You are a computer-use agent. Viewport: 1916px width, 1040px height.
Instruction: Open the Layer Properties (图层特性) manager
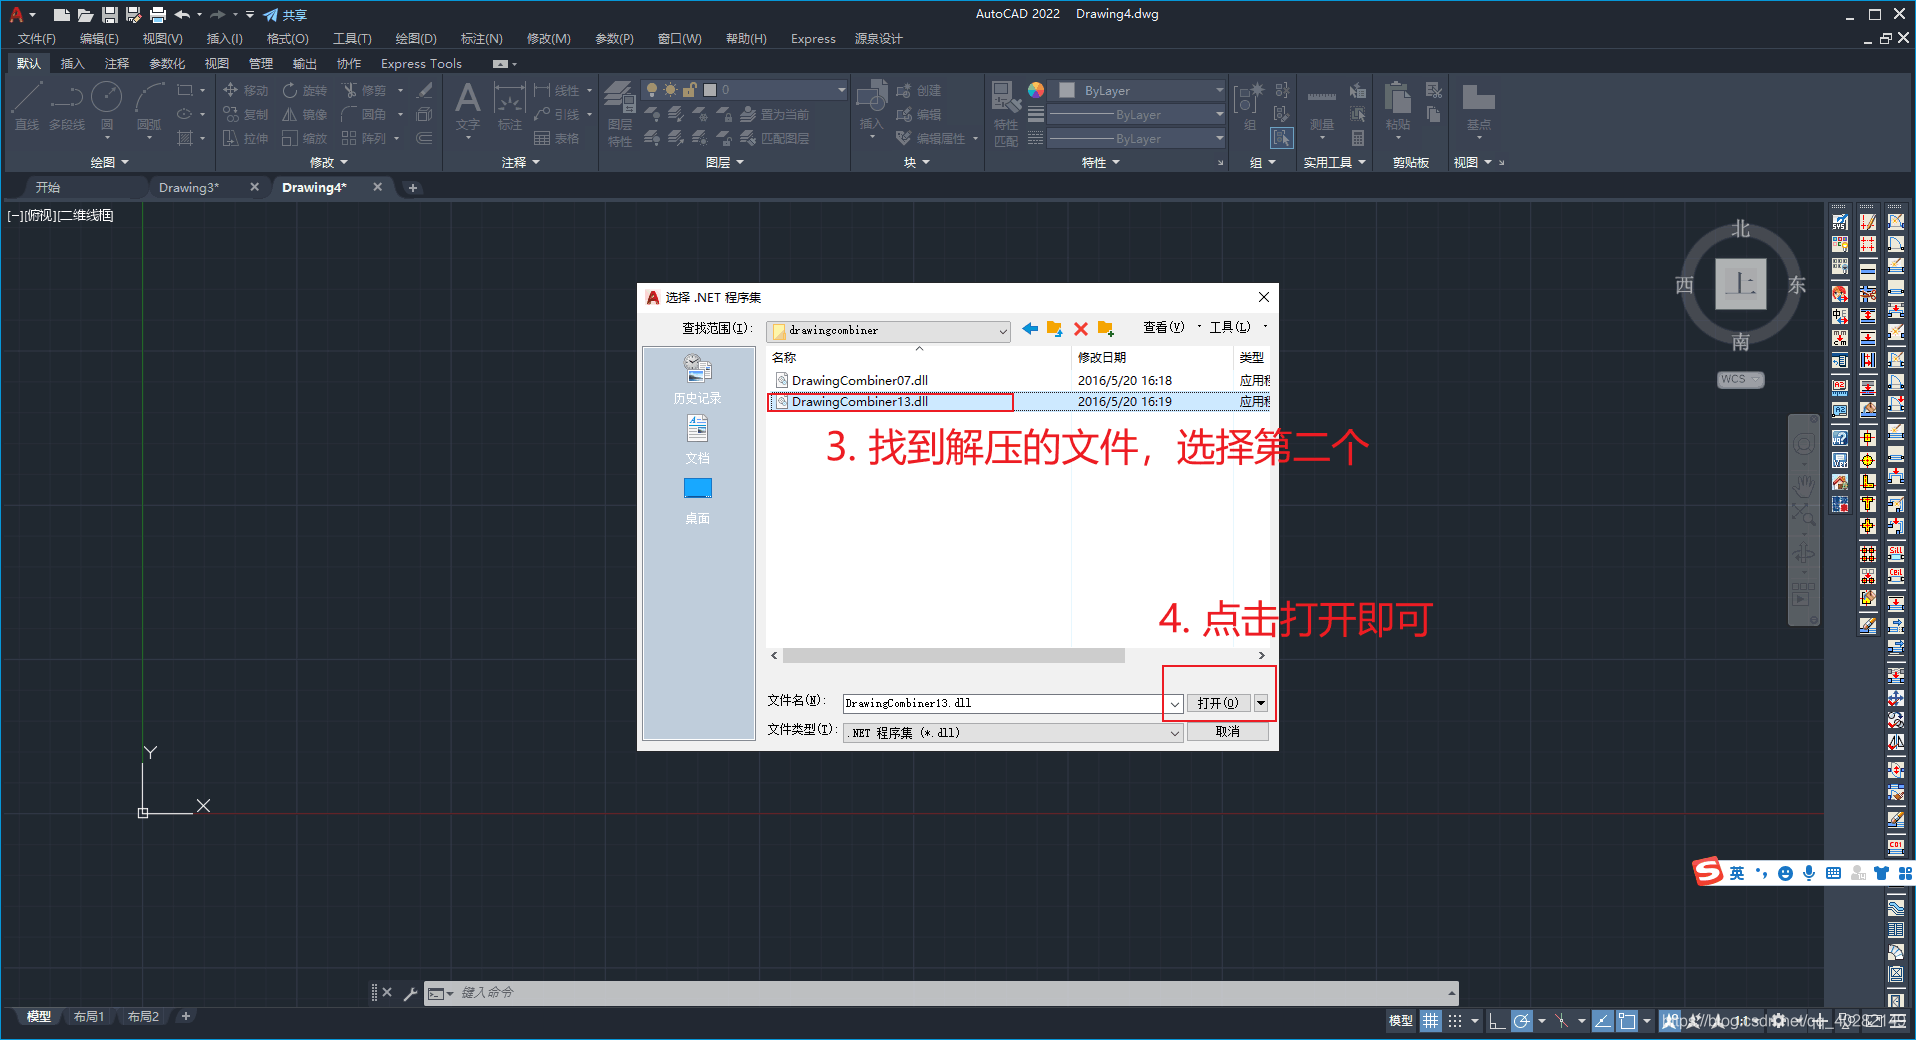click(620, 114)
